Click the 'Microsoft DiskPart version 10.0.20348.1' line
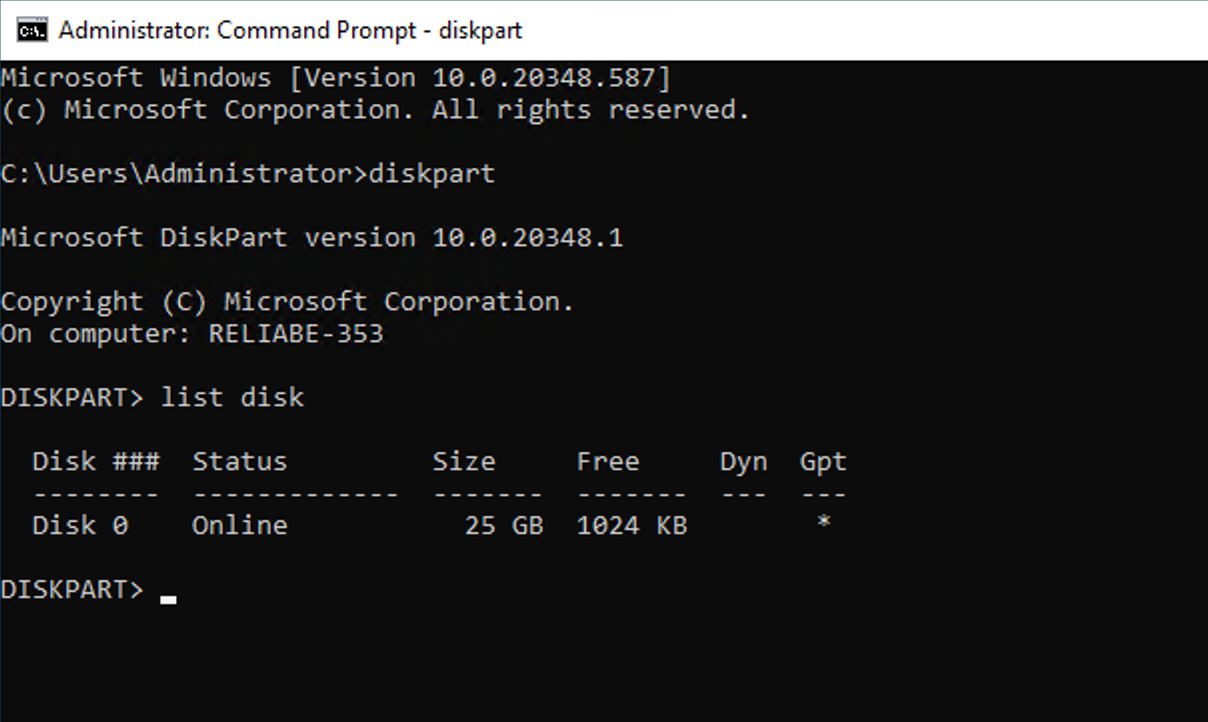 tap(312, 238)
